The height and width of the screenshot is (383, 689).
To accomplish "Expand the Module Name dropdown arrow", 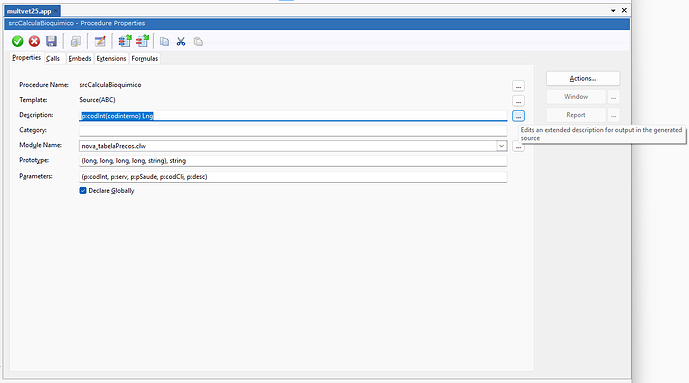I will pyautogui.click(x=501, y=146).
